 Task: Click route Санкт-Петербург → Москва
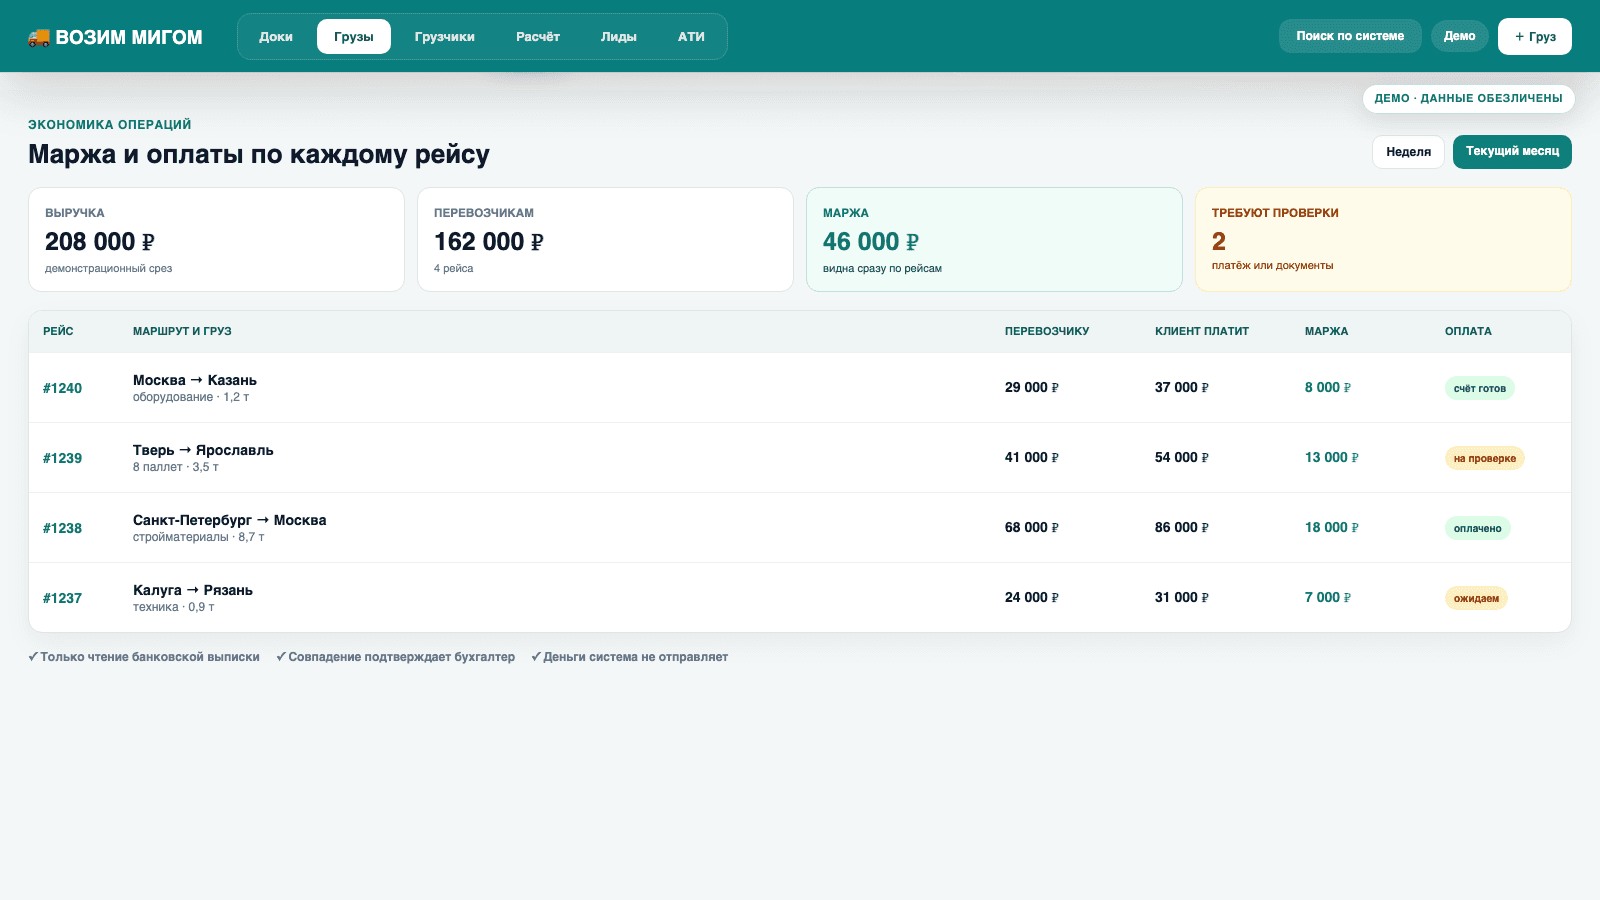coord(229,520)
